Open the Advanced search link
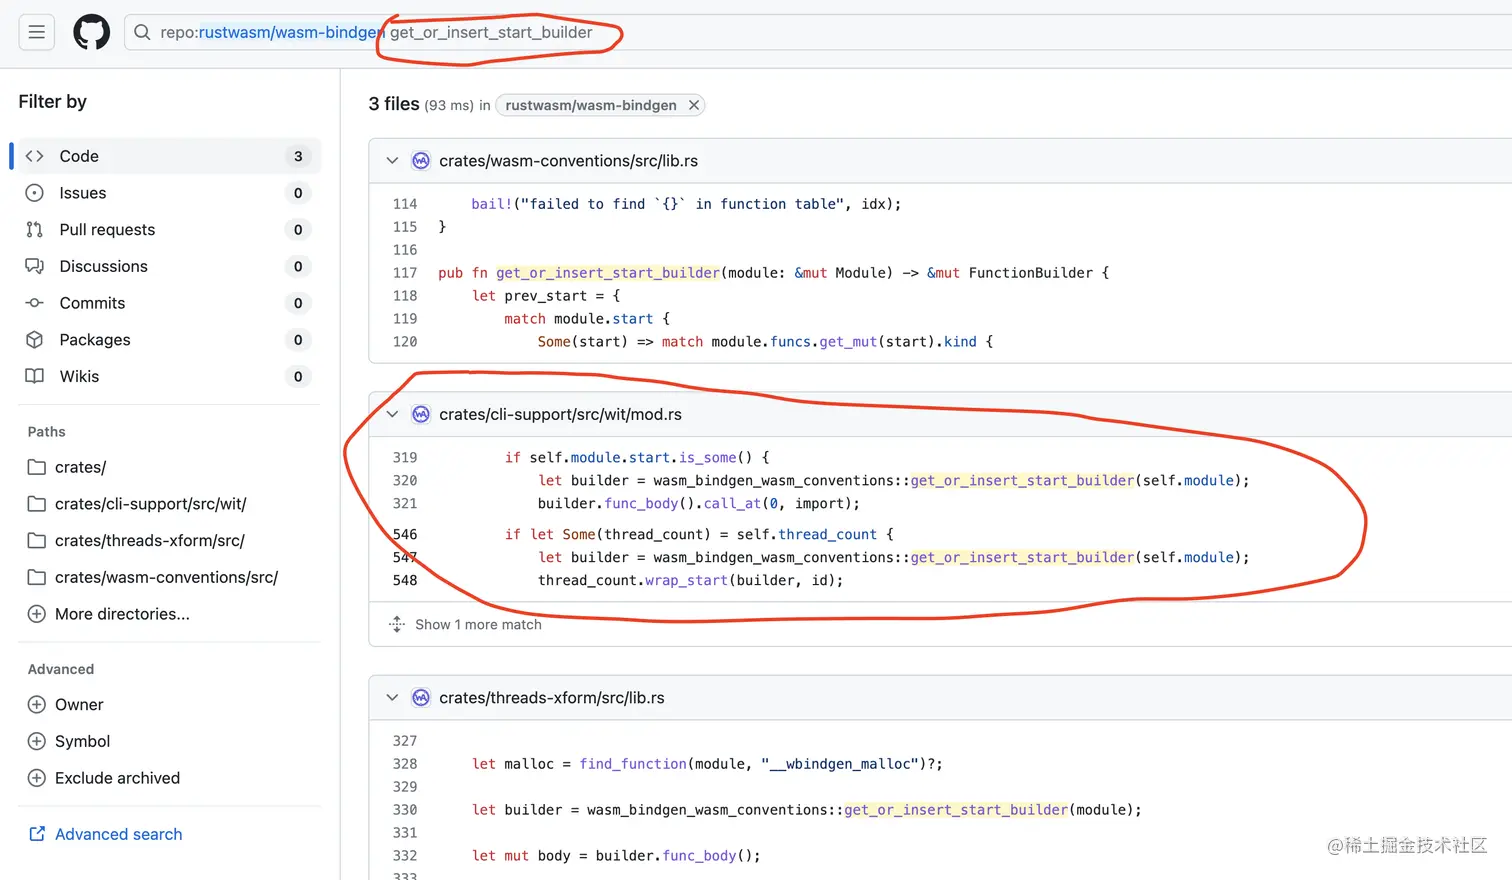Viewport: 1512px width, 880px height. coord(118,834)
